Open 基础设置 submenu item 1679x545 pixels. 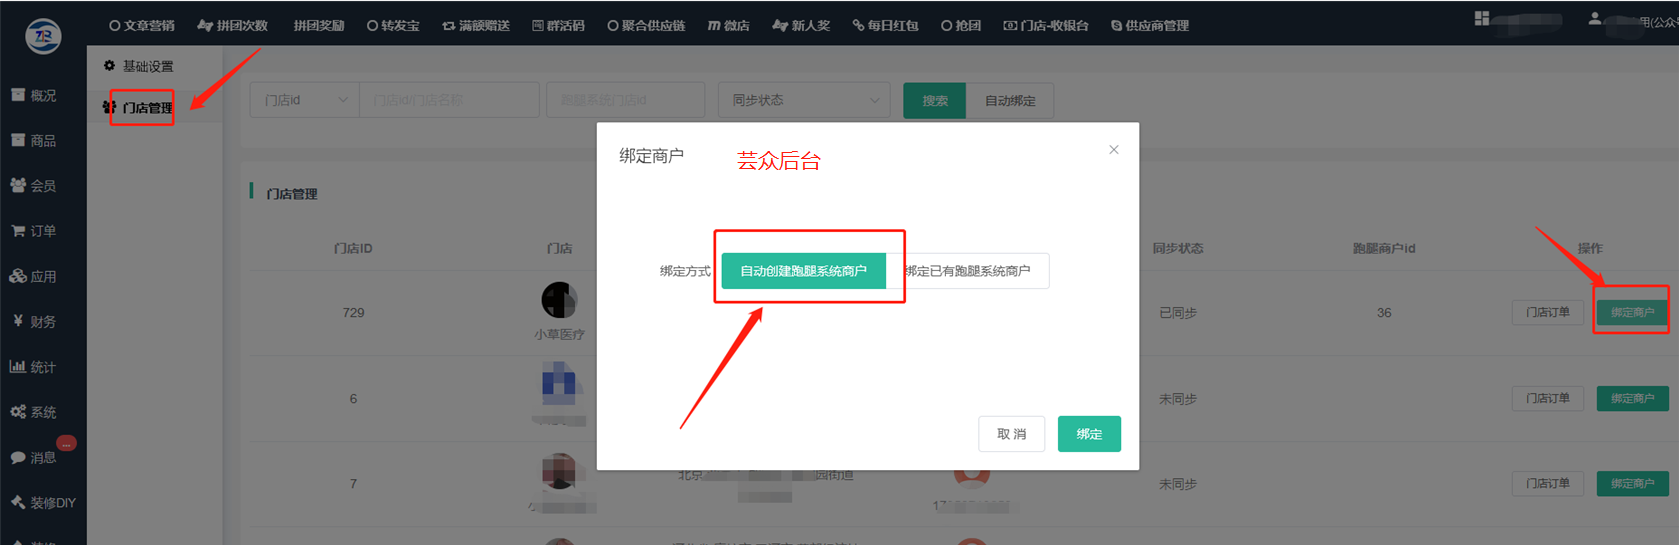coord(139,66)
